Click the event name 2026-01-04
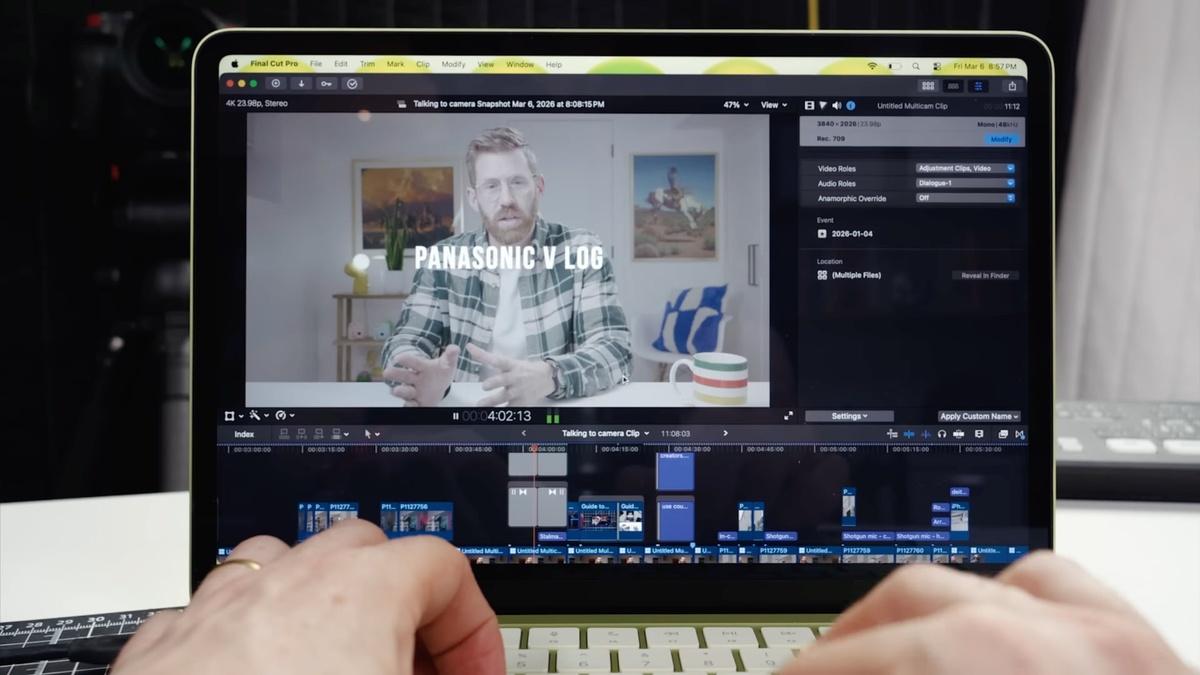Screen dimensions: 1200x675 pyautogui.click(x=852, y=233)
